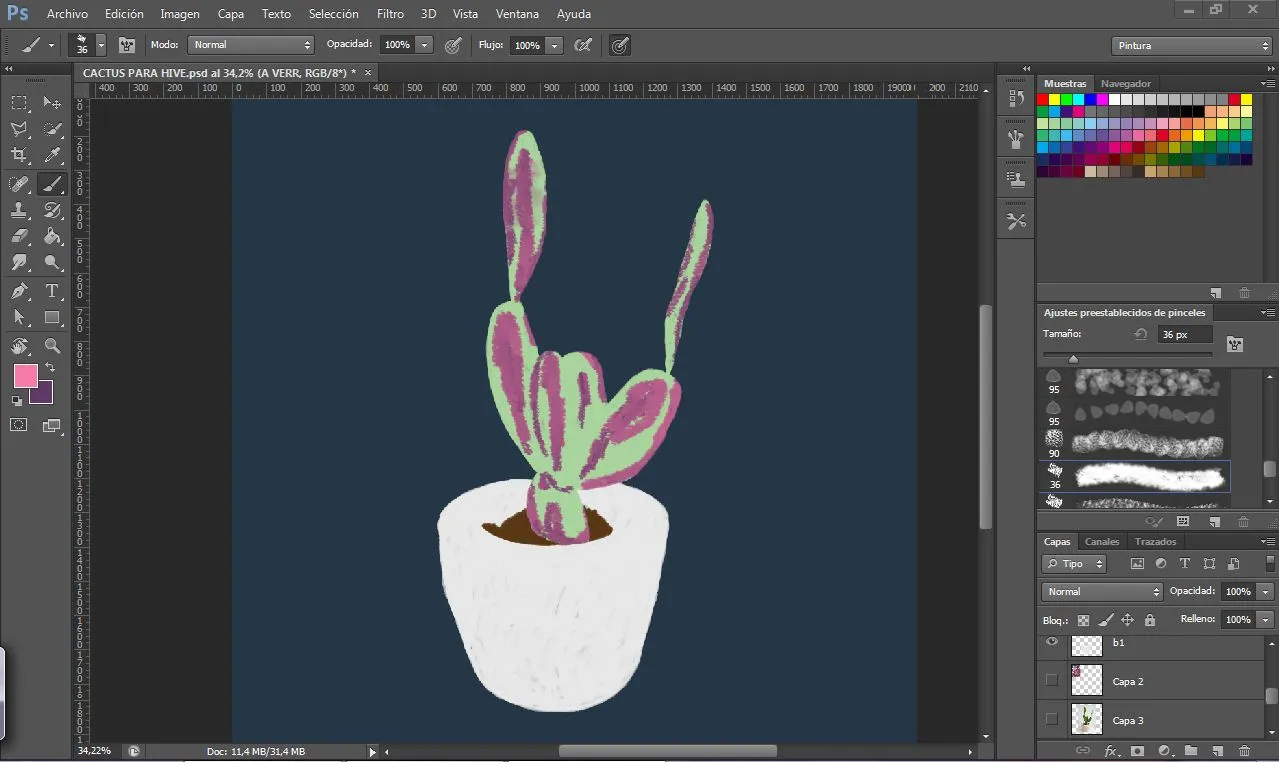Toggle lock all for layer
Image resolution: width=1279 pixels, height=762 pixels.
[1150, 620]
